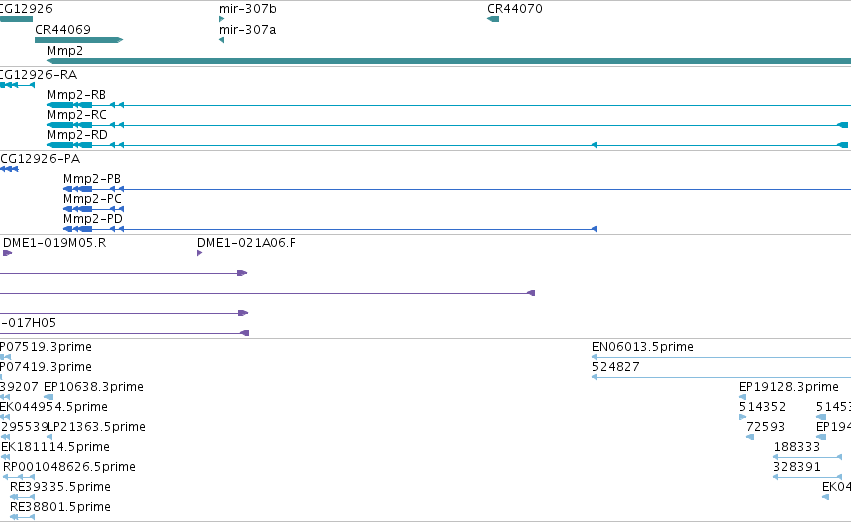The width and height of the screenshot is (851, 522).
Task: Click the RE38801.5prime label
Action: click(x=60, y=507)
